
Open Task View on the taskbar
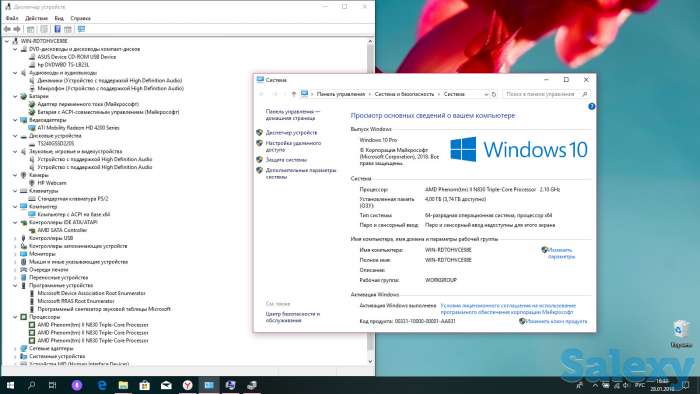point(52,385)
